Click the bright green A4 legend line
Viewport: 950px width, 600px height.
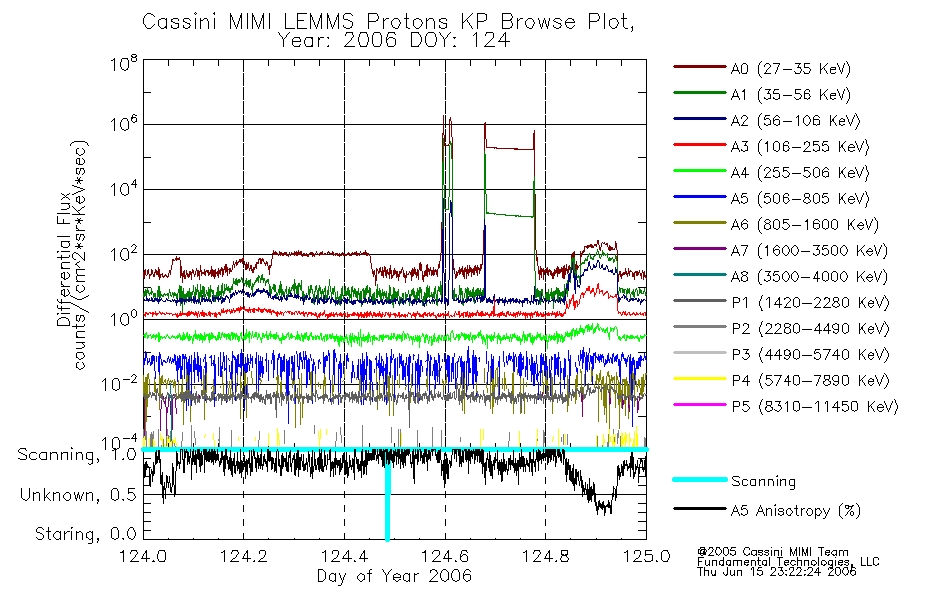point(700,171)
